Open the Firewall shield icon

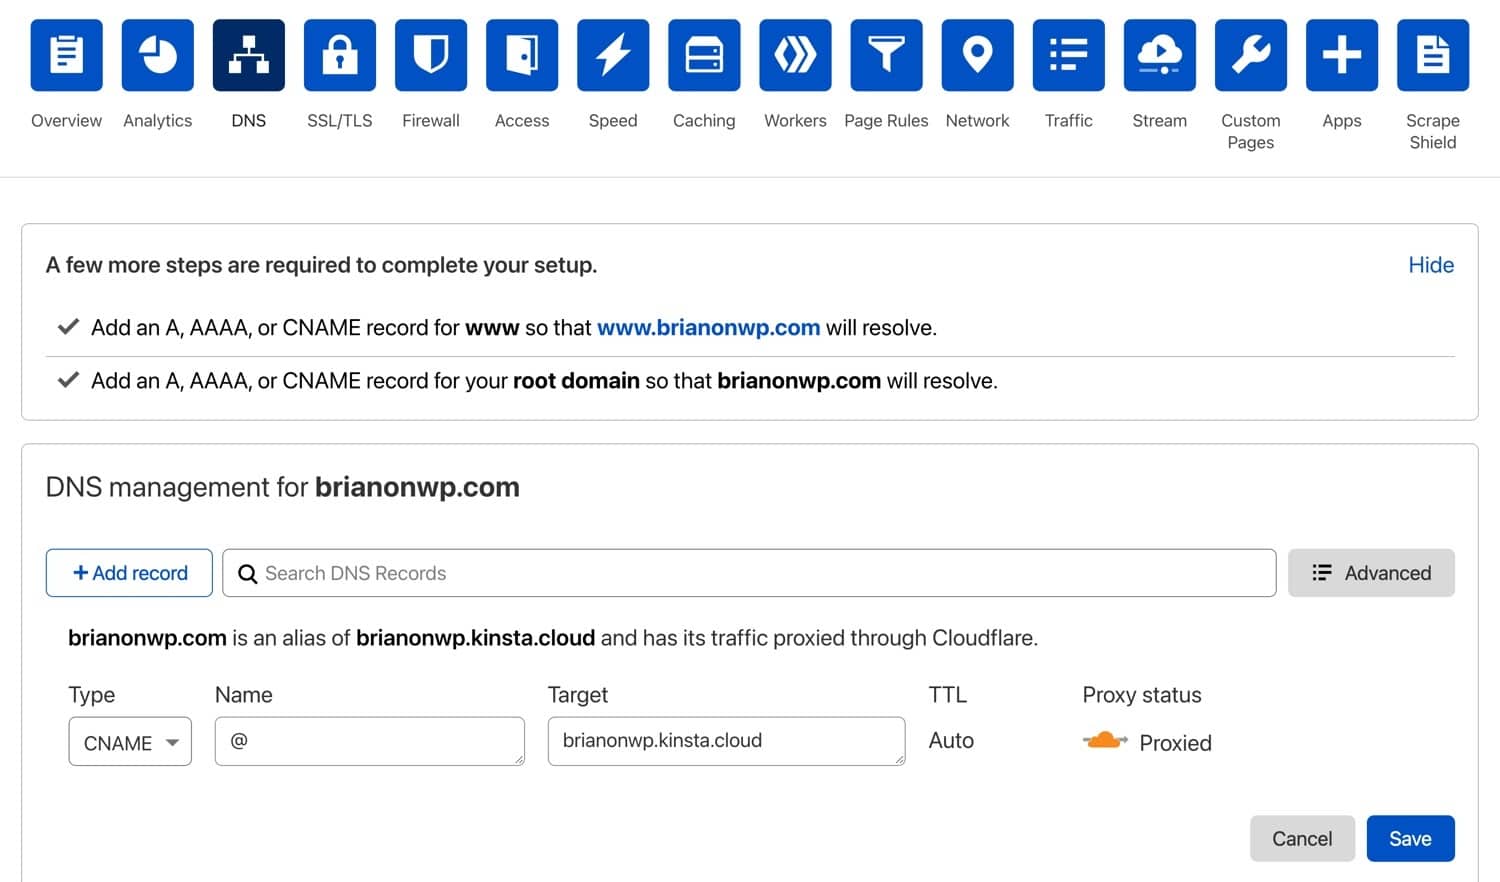point(431,55)
